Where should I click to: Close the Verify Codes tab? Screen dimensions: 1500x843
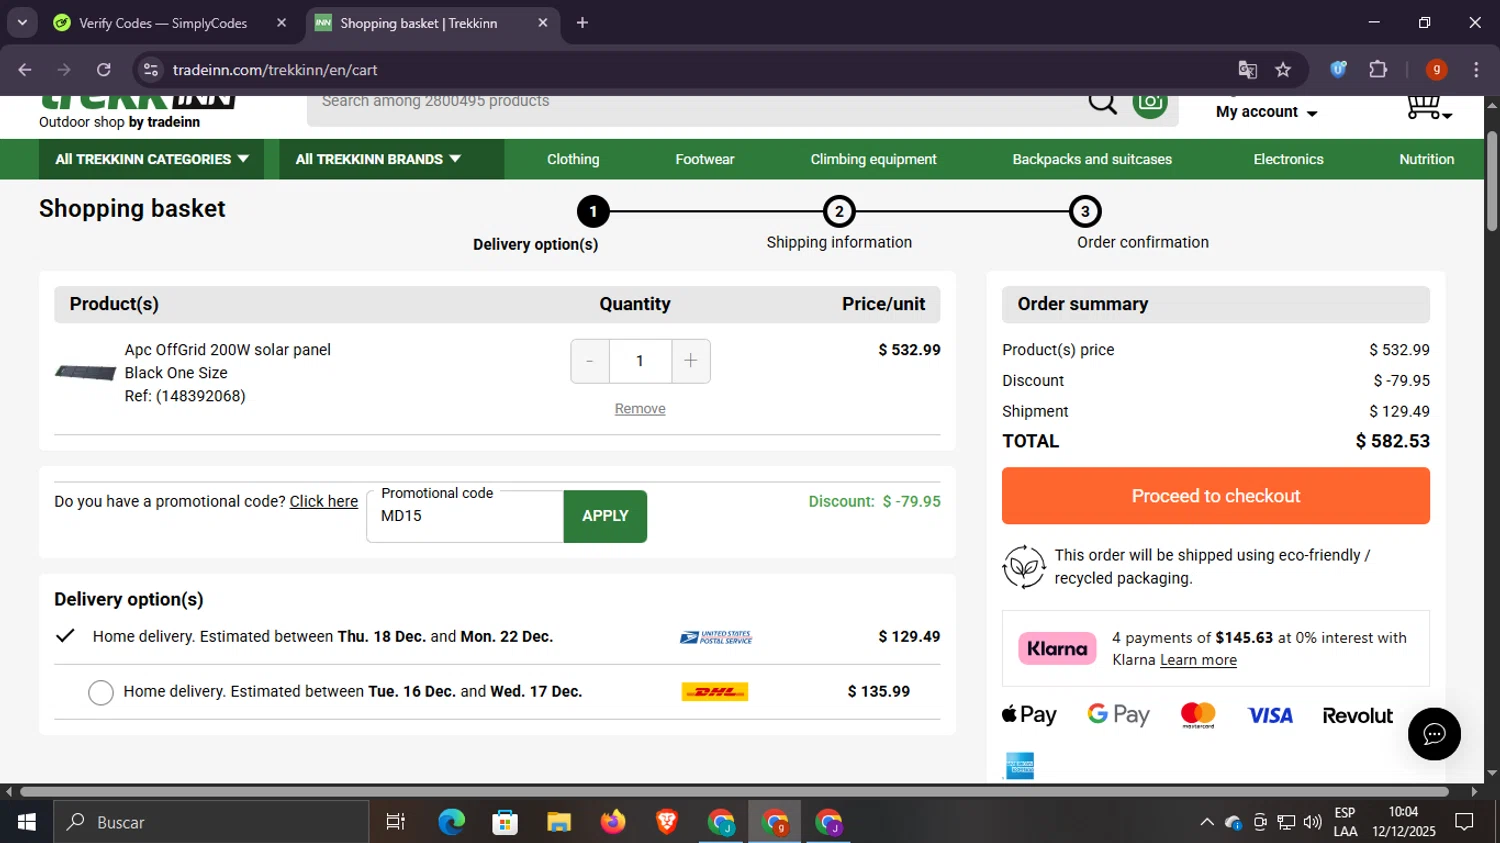[281, 23]
